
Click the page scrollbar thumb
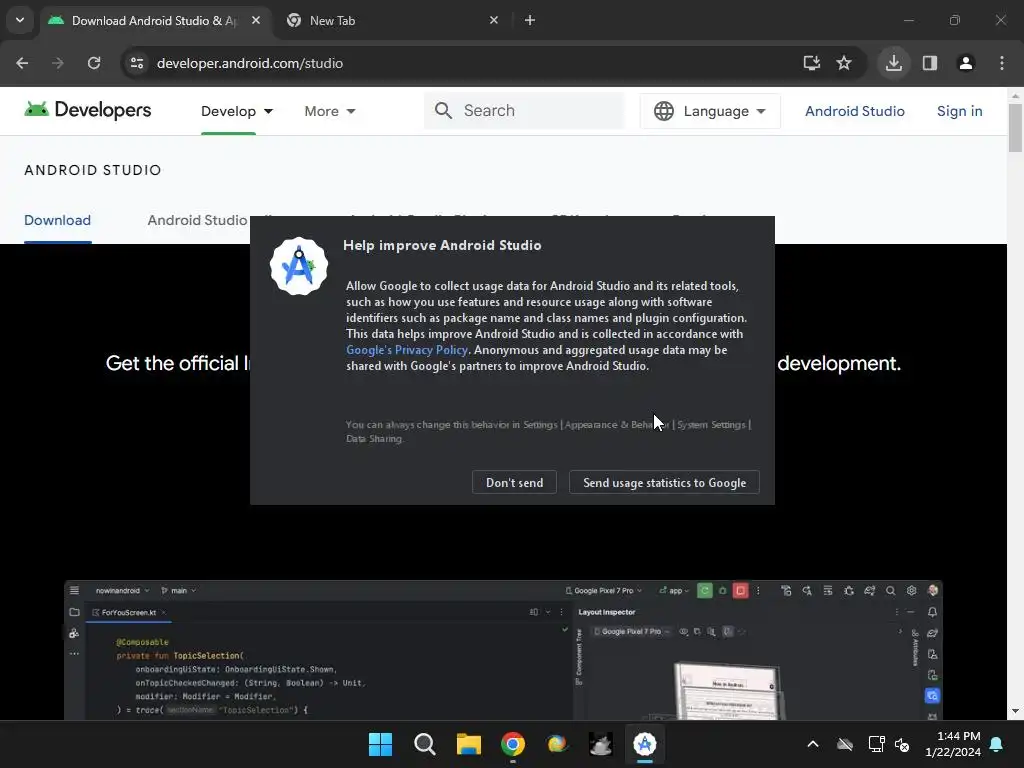click(1015, 128)
